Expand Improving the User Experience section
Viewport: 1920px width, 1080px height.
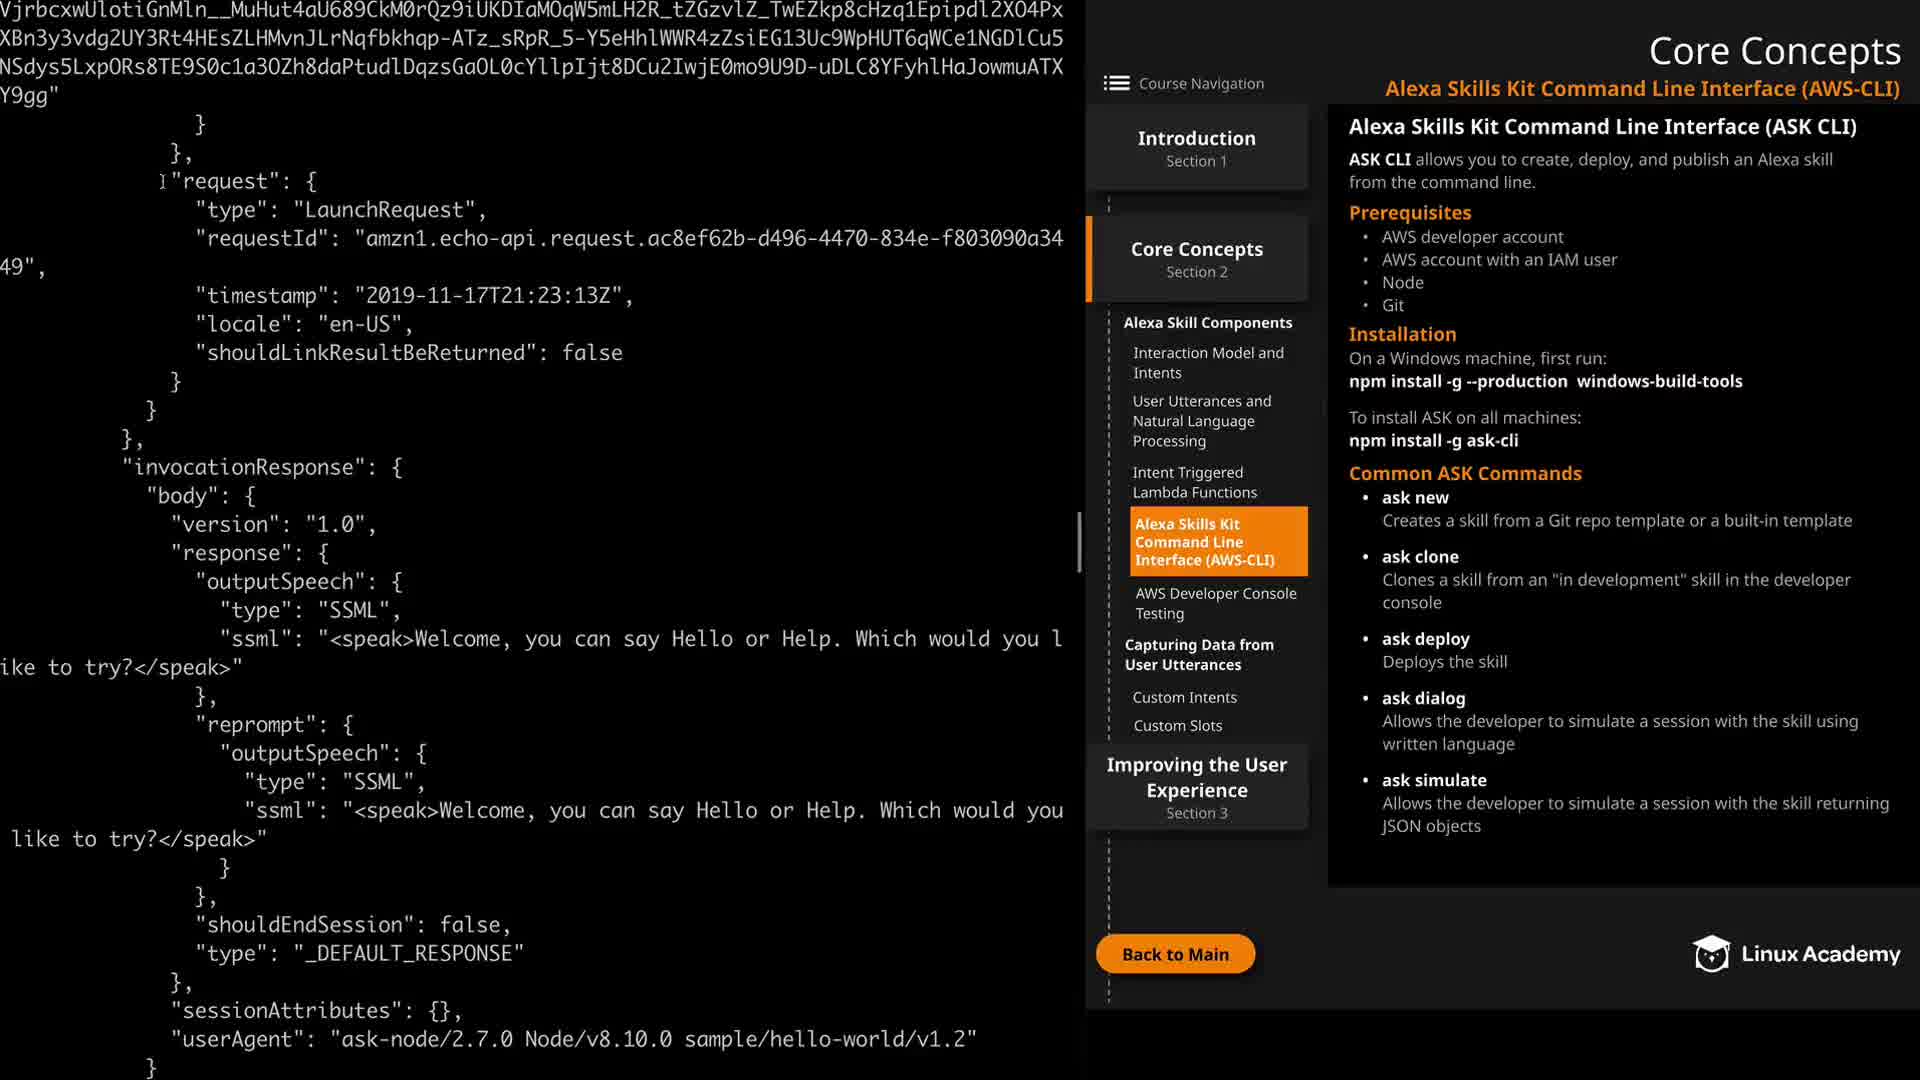[x=1196, y=787]
